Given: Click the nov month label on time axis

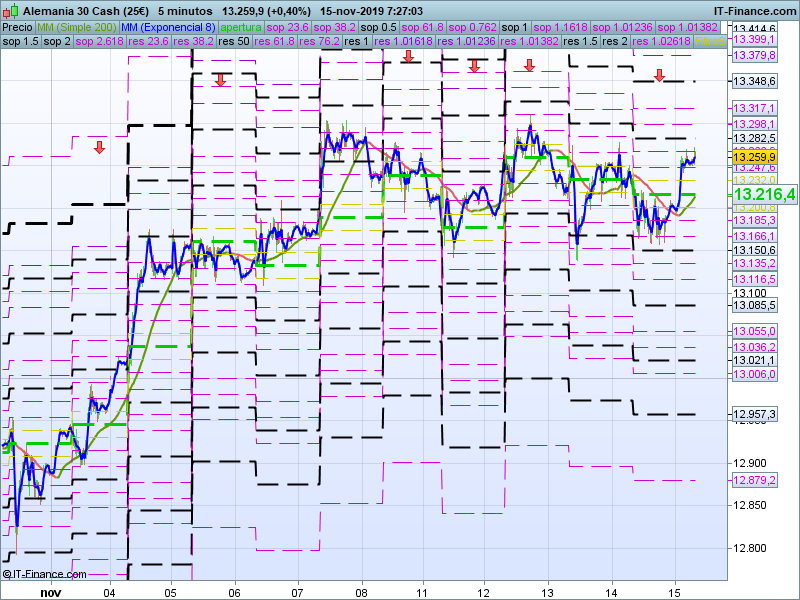Looking at the screenshot, I should point(50,592).
